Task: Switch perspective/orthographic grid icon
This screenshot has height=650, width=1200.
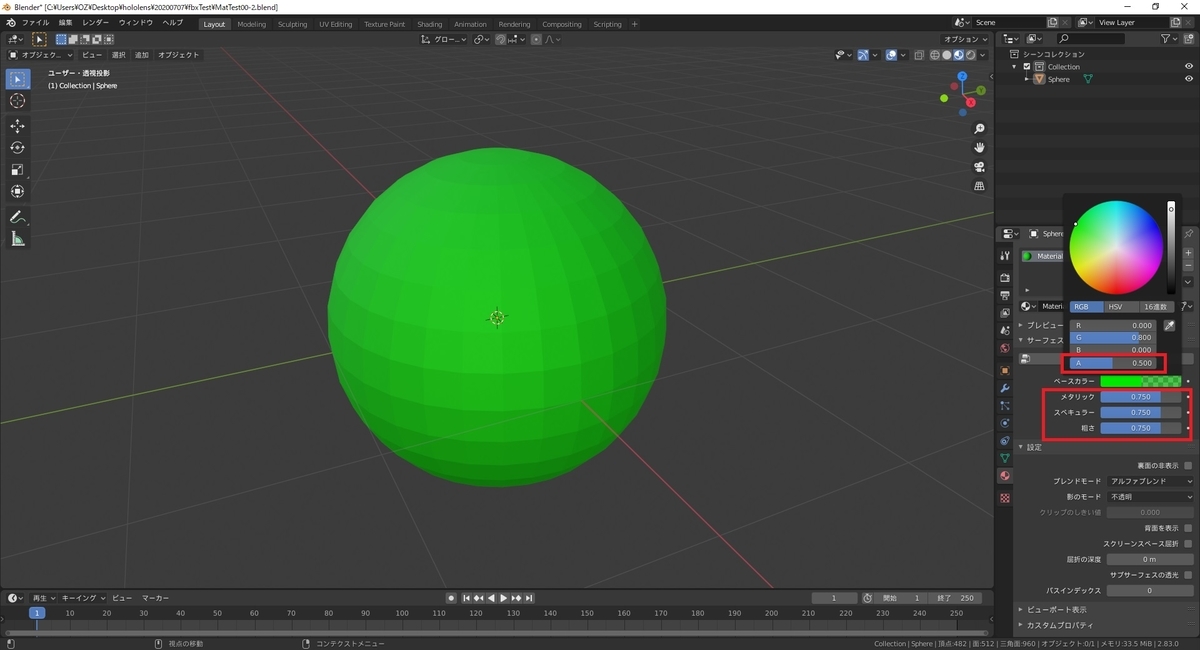Action: (979, 186)
